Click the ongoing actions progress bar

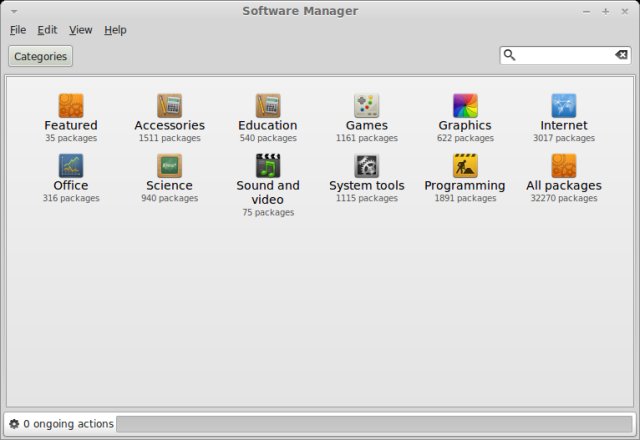coord(373,424)
